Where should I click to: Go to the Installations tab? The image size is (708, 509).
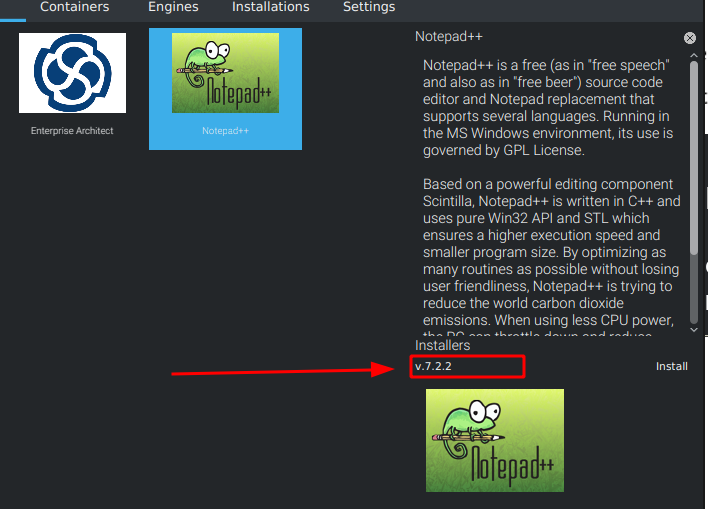[x=271, y=7]
